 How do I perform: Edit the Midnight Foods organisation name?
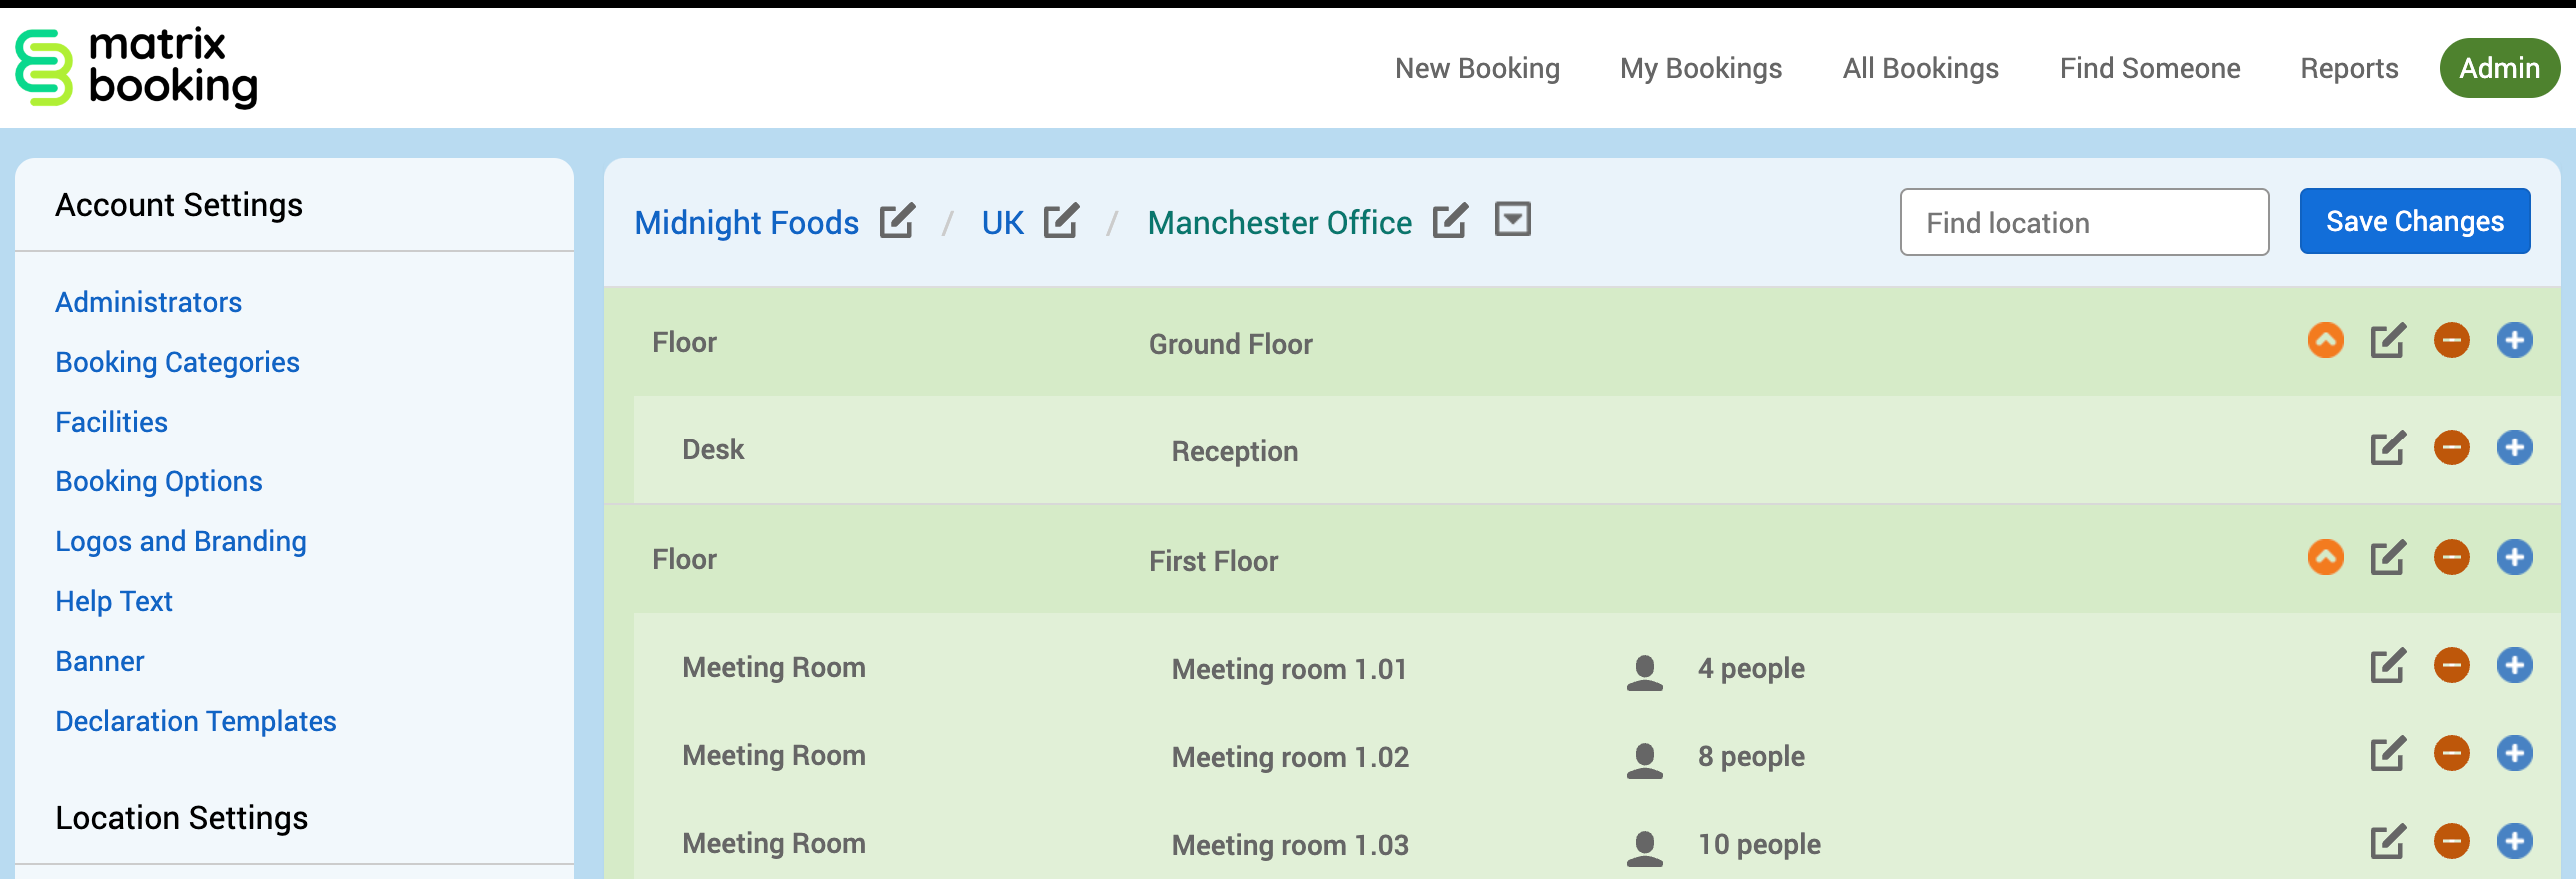pyautogui.click(x=896, y=221)
